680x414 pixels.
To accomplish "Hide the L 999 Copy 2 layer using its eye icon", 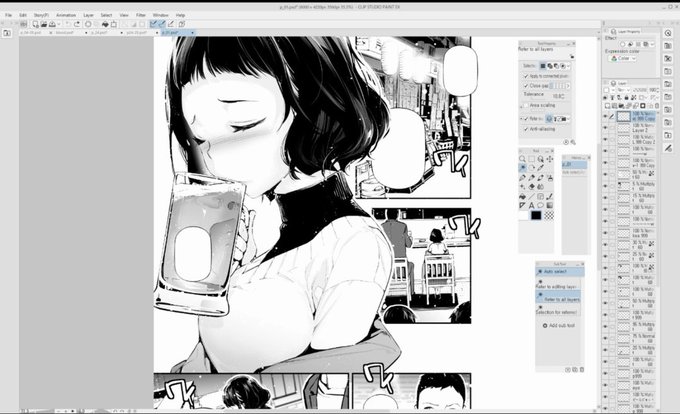I will [x=605, y=139].
